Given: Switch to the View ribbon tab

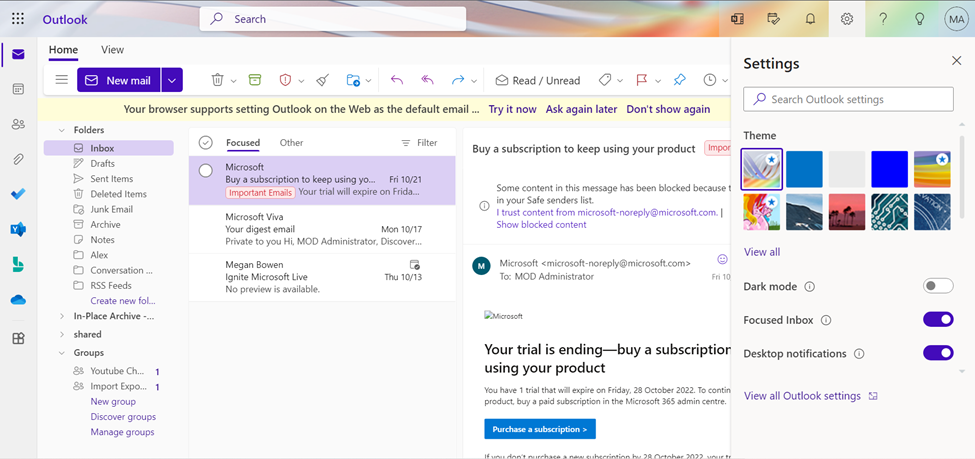Looking at the screenshot, I should coord(113,50).
